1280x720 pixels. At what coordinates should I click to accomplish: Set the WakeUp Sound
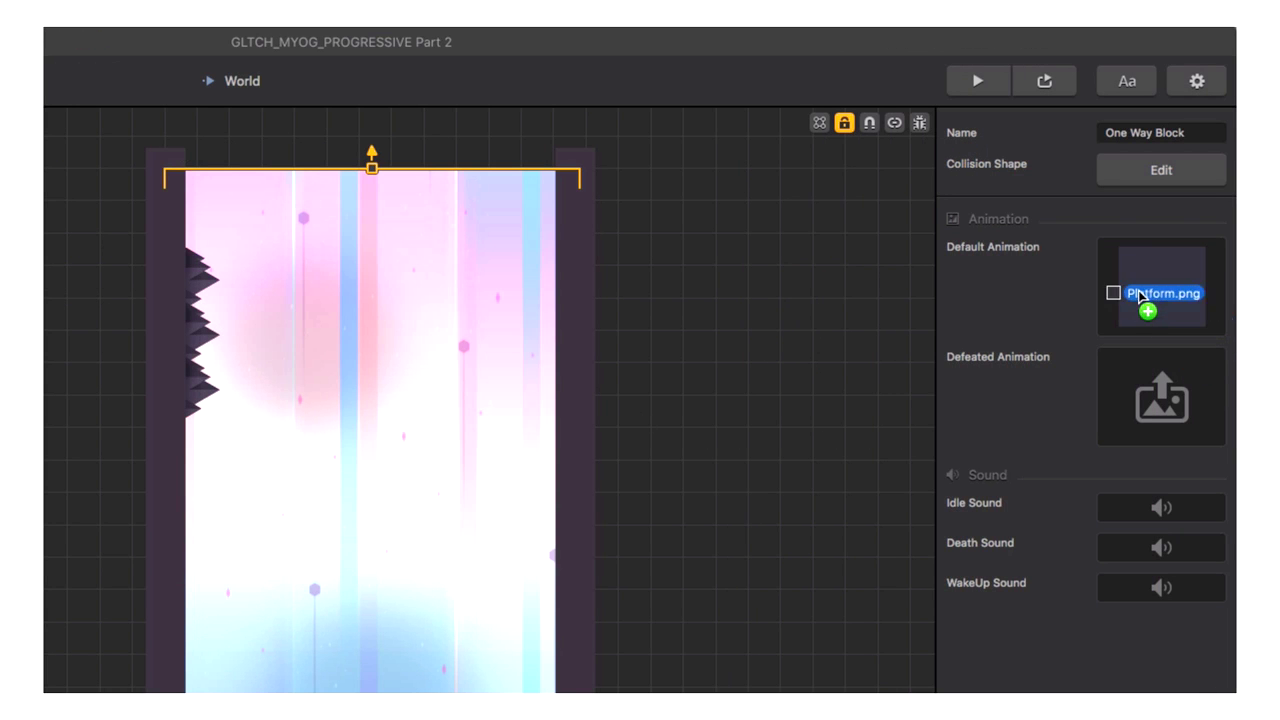[1160, 588]
